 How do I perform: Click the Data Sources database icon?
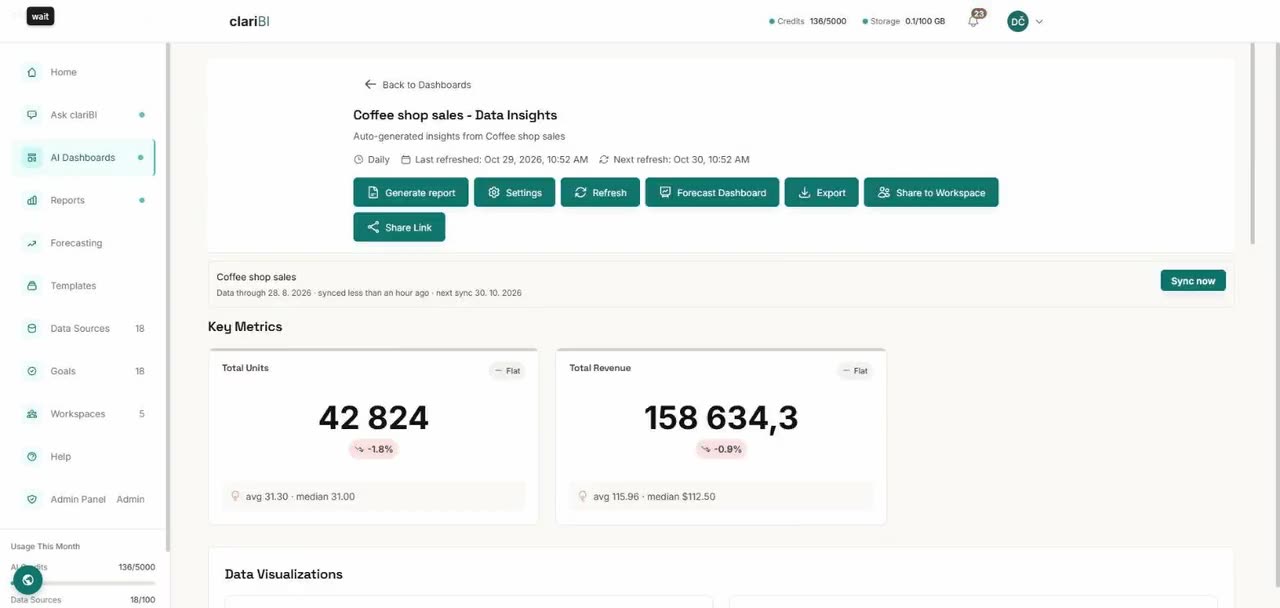(x=32, y=328)
